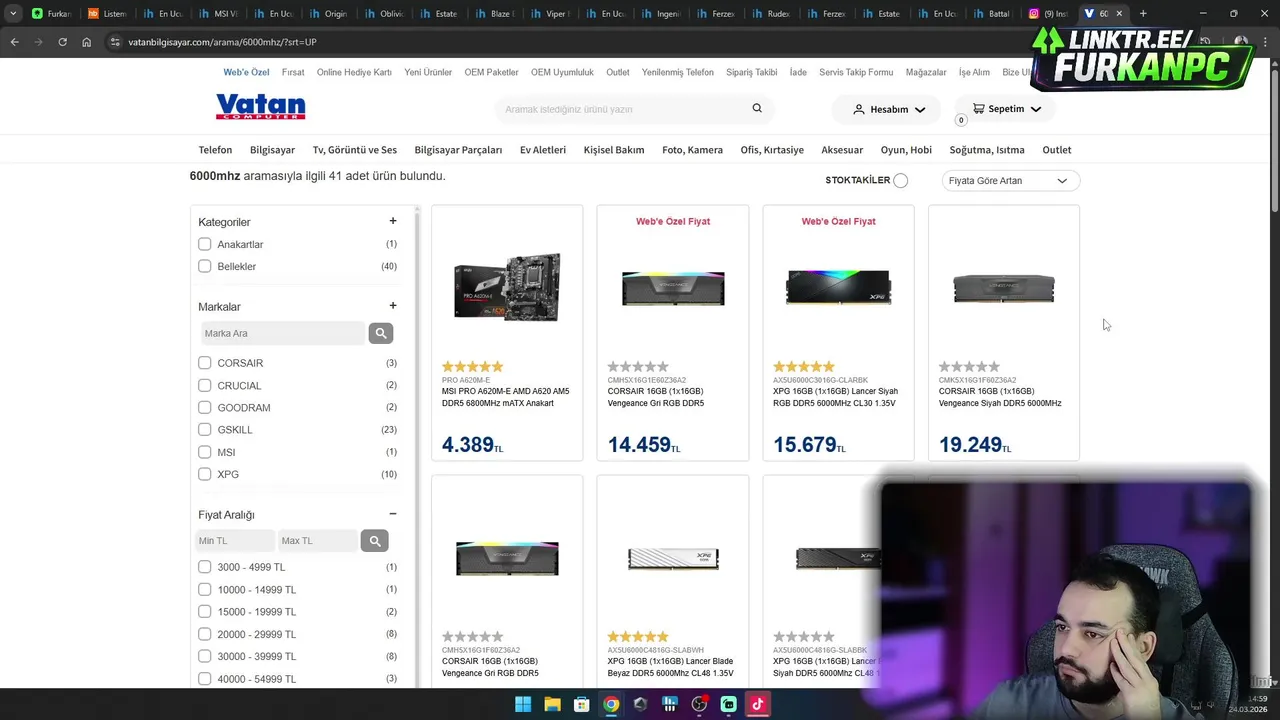Screen dimensions: 1280x720
Task: Open Microsoft Store from taskbar
Action: tap(582, 704)
